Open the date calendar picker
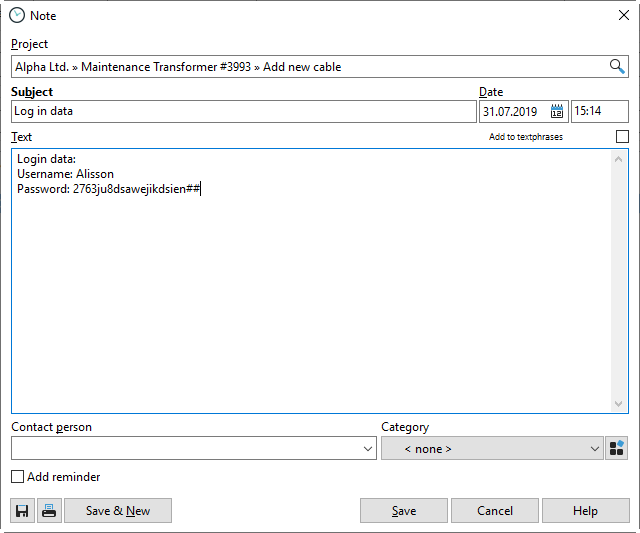The image size is (640, 533). [x=557, y=111]
